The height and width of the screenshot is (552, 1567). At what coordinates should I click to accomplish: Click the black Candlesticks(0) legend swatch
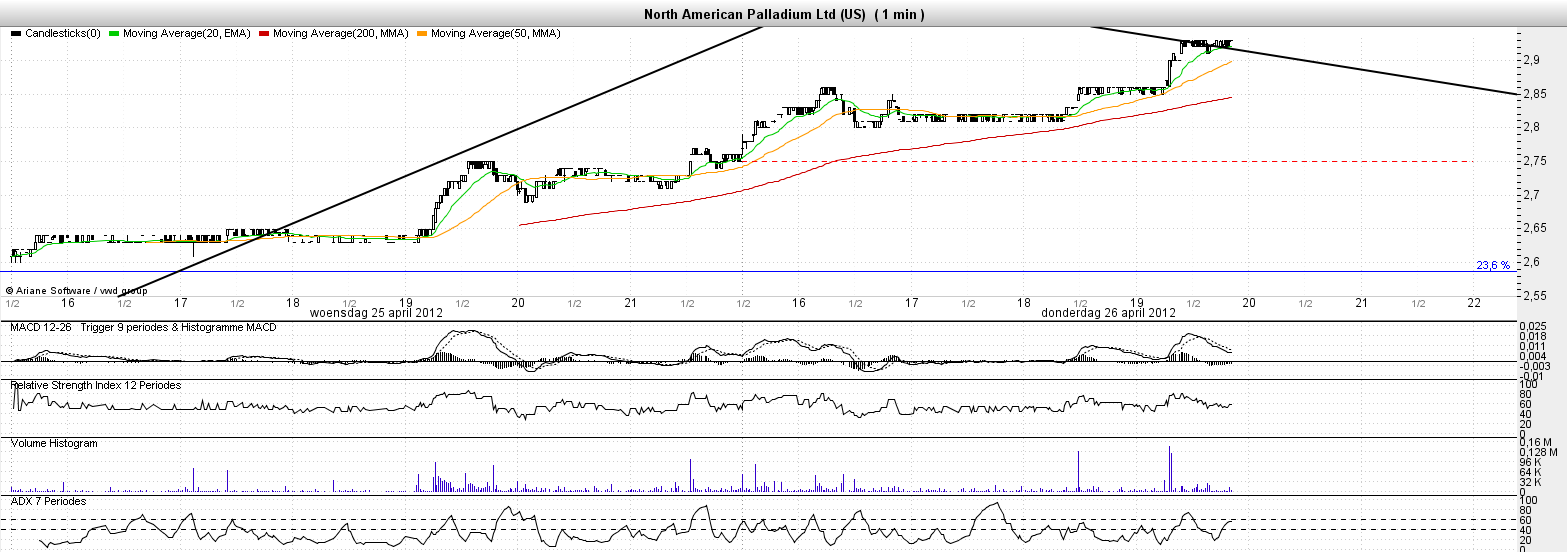pos(16,34)
